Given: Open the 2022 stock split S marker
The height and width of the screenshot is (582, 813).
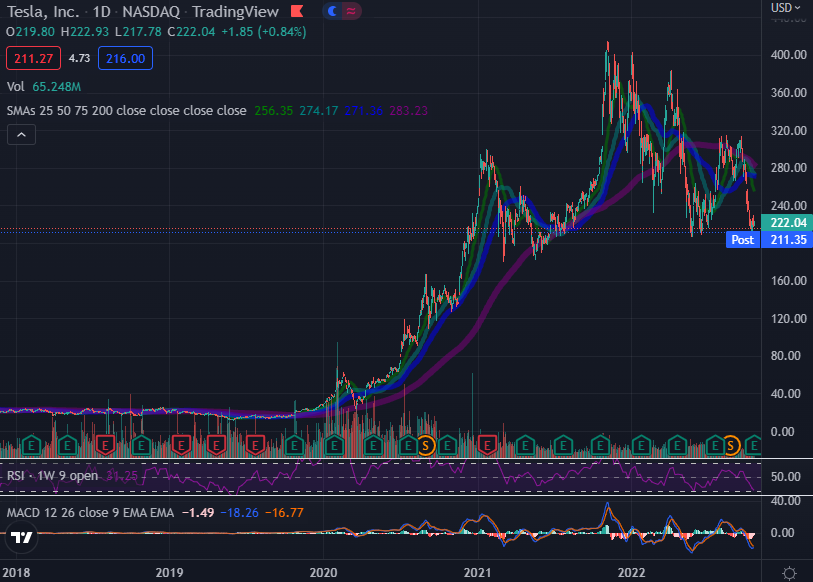Looking at the screenshot, I should (731, 445).
